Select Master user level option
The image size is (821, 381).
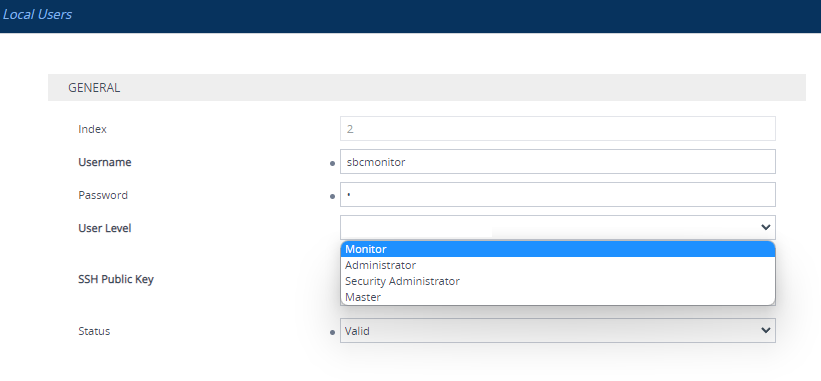[558, 297]
